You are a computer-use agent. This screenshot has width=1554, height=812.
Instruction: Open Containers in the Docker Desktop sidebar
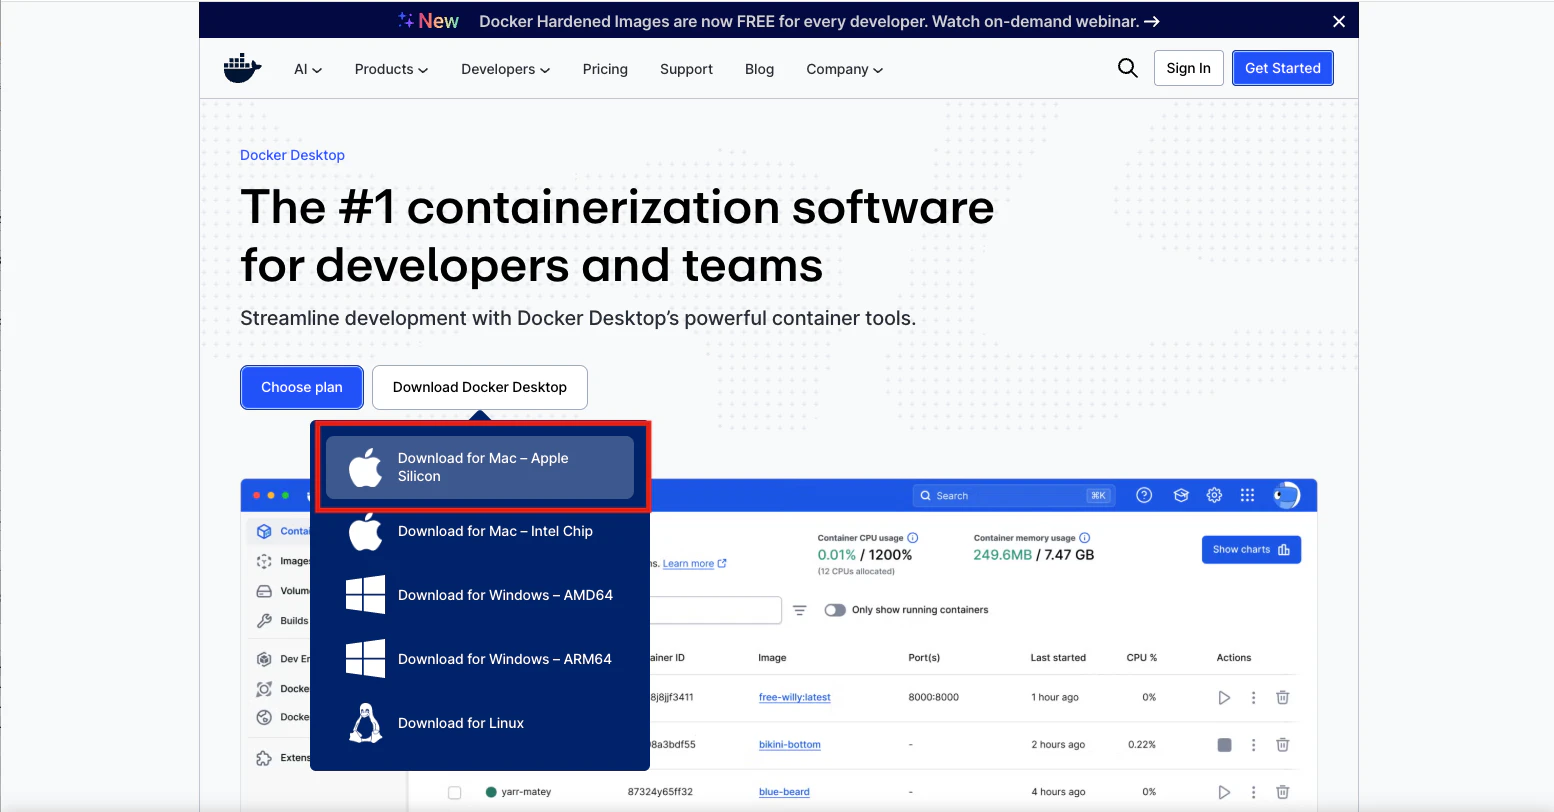click(282, 531)
